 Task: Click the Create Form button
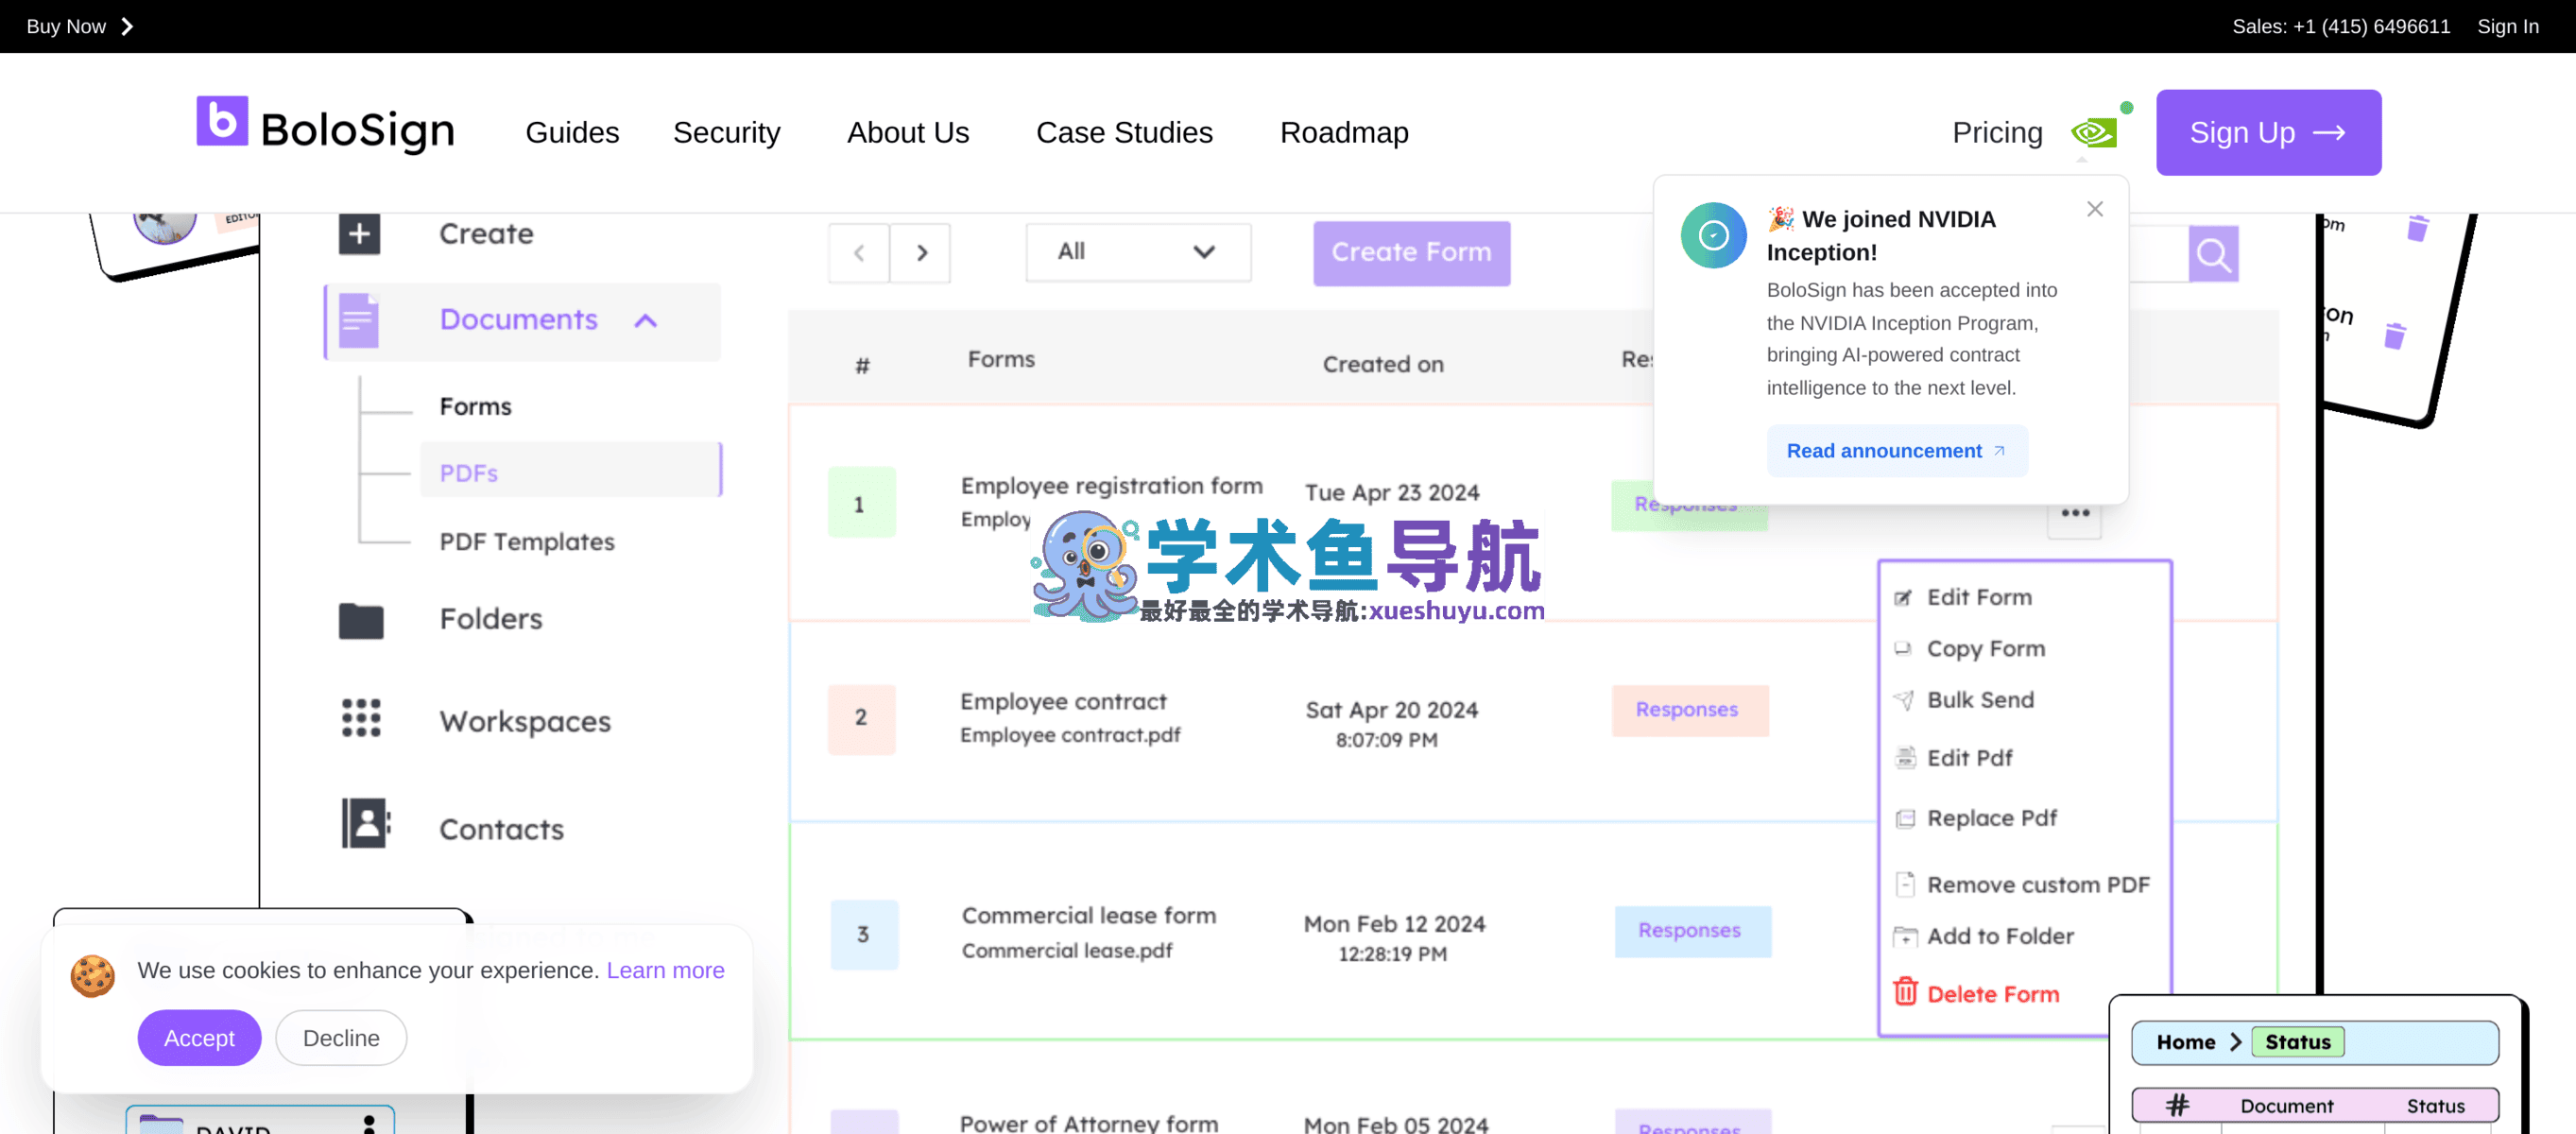(x=1411, y=253)
